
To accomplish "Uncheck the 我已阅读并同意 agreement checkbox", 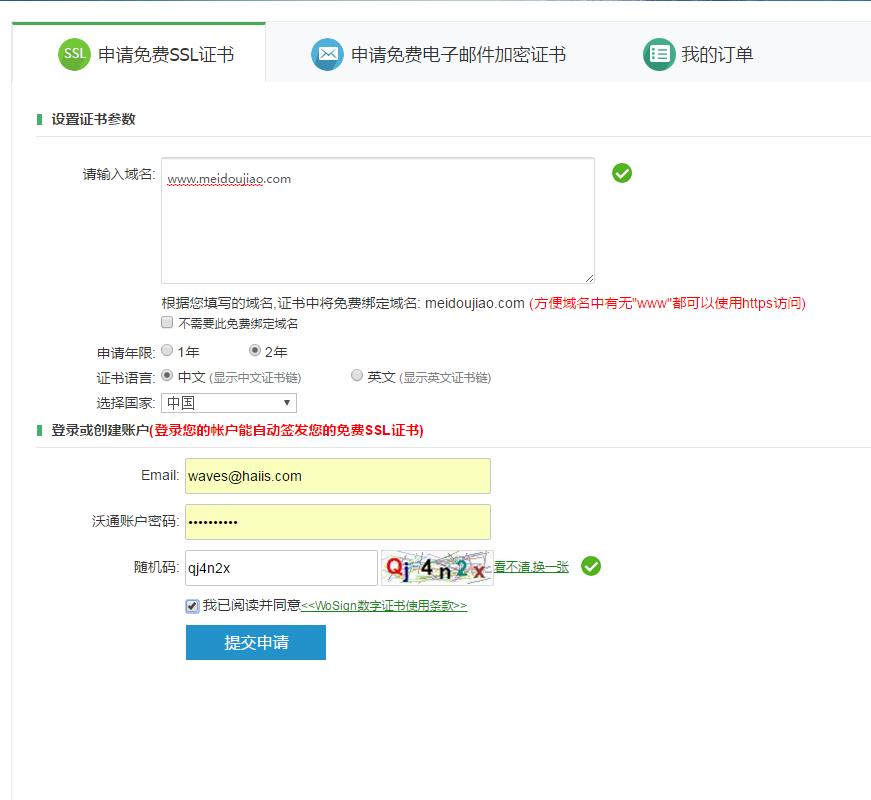I will (193, 605).
